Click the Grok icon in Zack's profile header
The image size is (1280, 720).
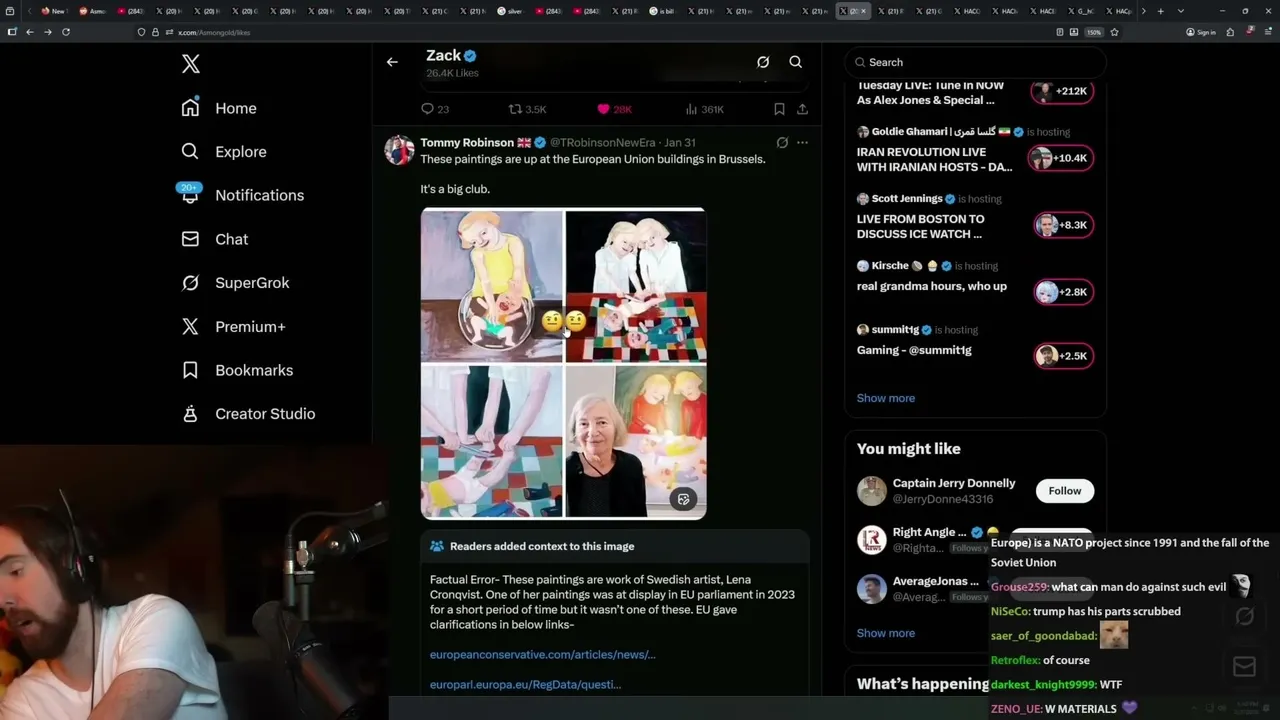[x=763, y=62]
